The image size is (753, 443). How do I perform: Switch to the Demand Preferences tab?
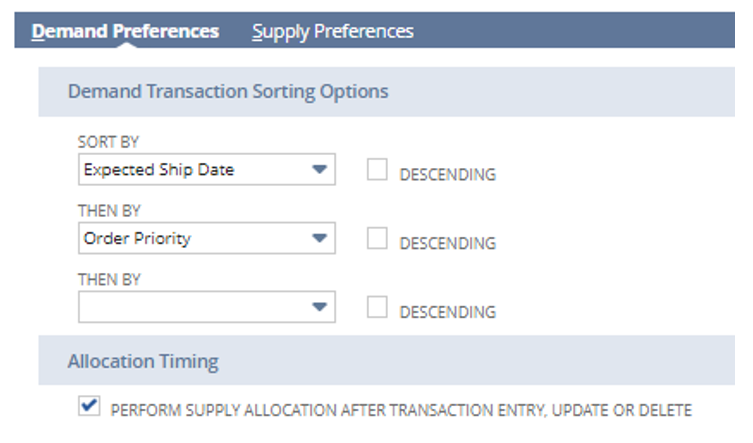click(x=125, y=31)
